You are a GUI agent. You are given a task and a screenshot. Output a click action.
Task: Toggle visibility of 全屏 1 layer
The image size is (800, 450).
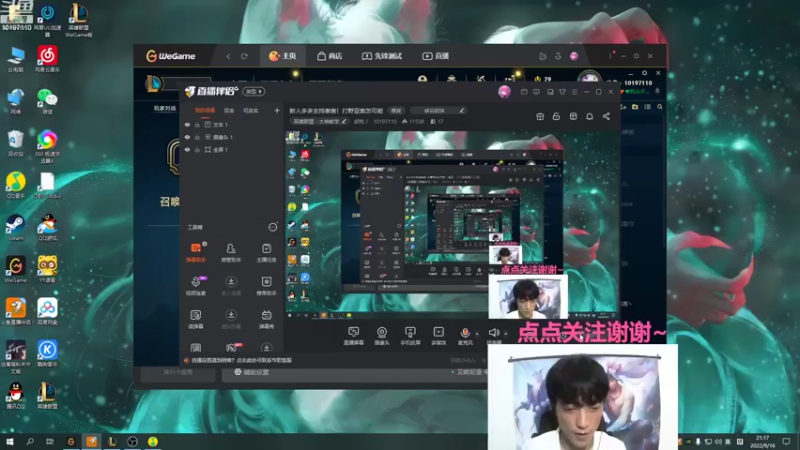click(187, 149)
